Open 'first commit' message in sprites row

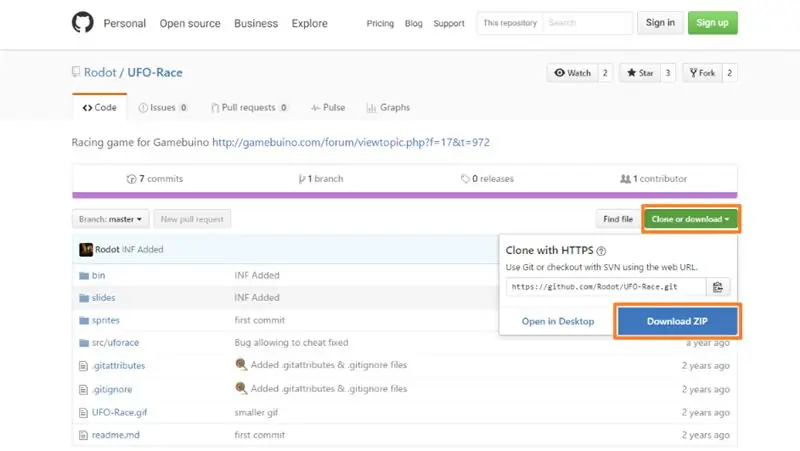pyautogui.click(x=260, y=320)
